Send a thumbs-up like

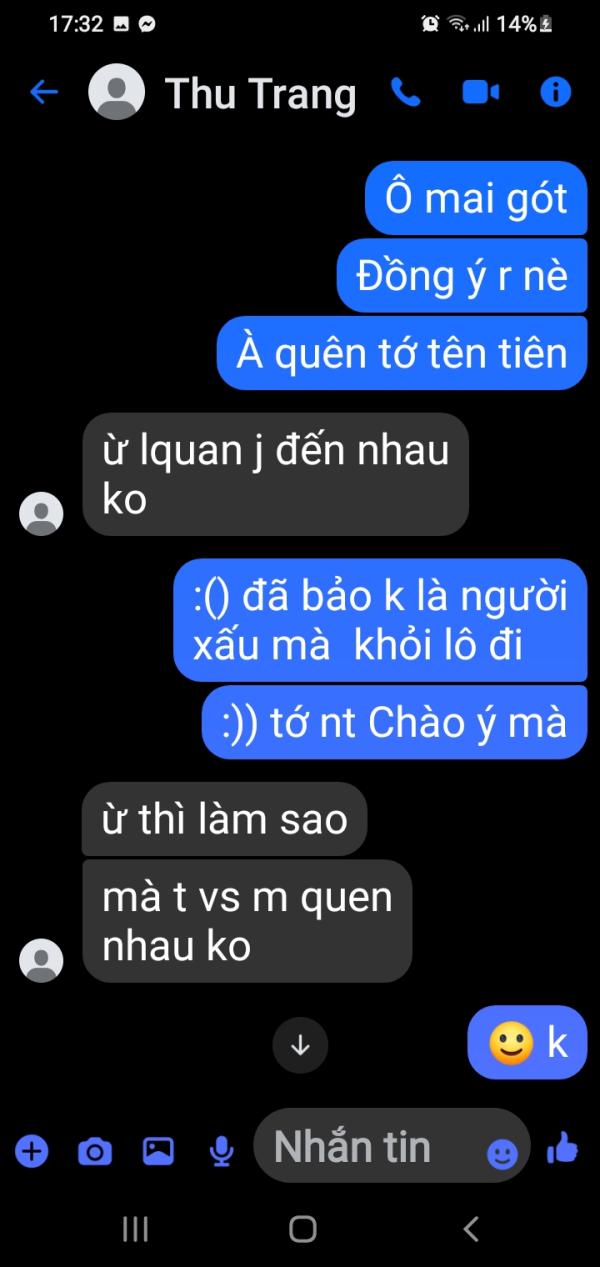pyautogui.click(x=563, y=1150)
